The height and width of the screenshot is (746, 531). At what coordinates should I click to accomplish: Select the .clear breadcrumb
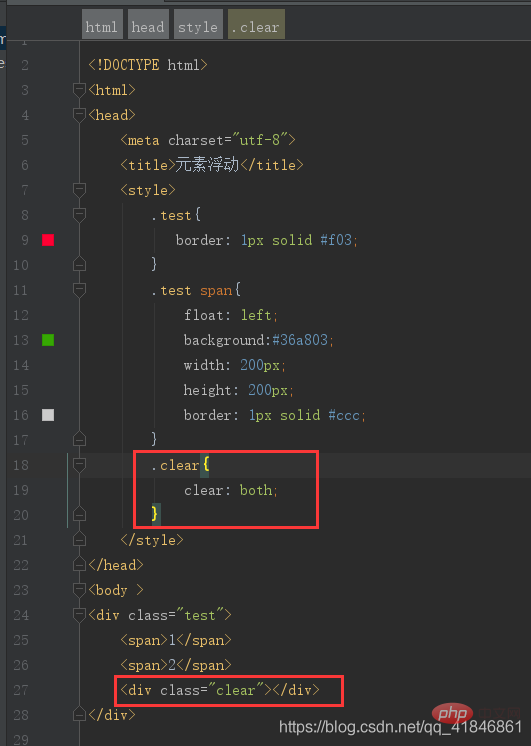[x=256, y=25]
